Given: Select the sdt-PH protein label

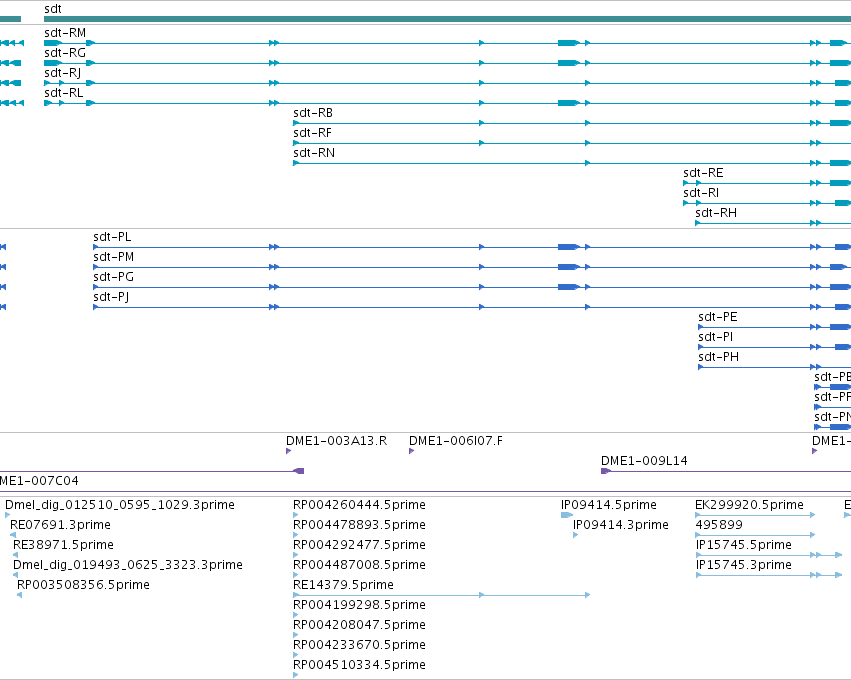Looking at the screenshot, I should click(x=719, y=357).
